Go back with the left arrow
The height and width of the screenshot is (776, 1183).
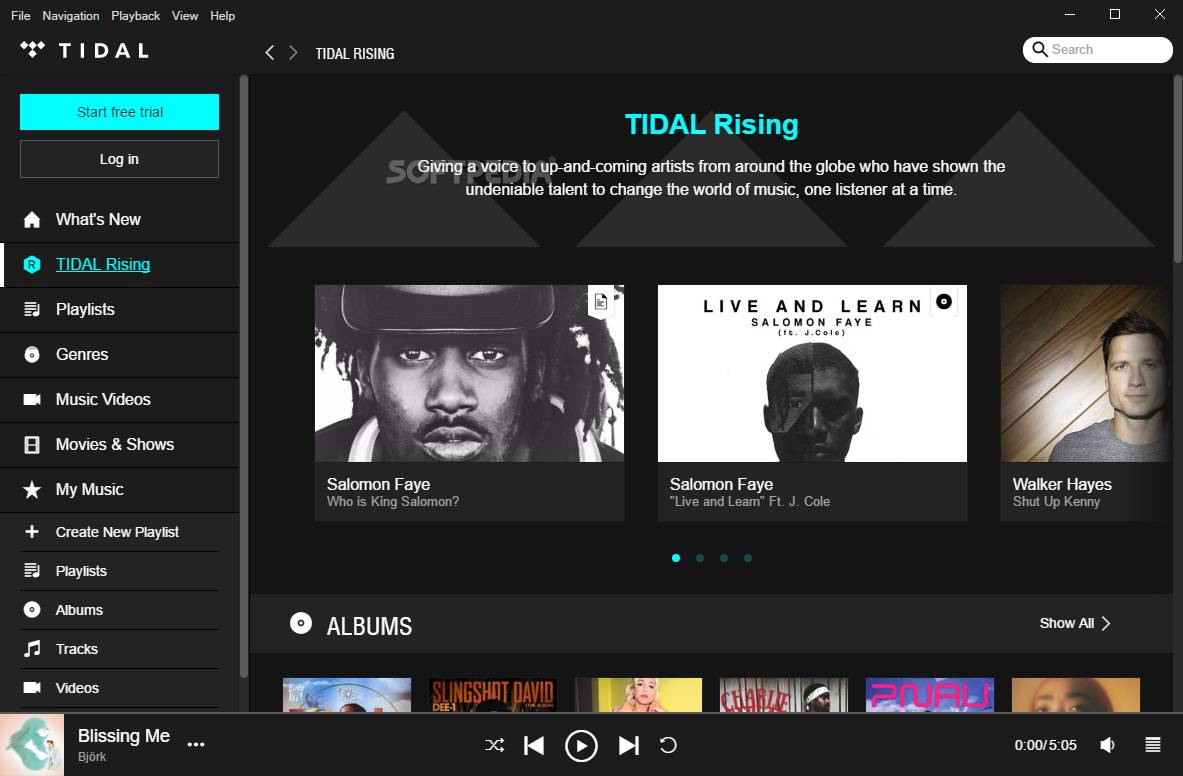click(x=269, y=53)
